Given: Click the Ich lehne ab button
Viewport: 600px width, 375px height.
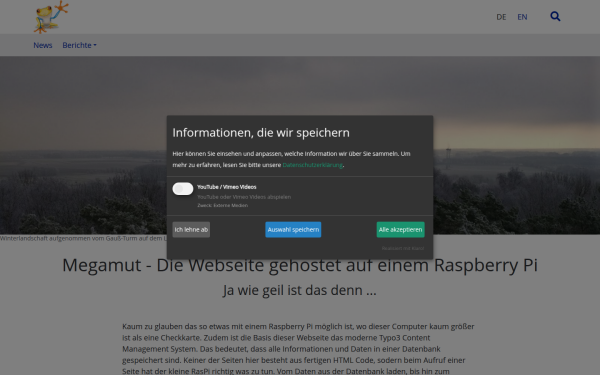Looking at the screenshot, I should 191,230.
